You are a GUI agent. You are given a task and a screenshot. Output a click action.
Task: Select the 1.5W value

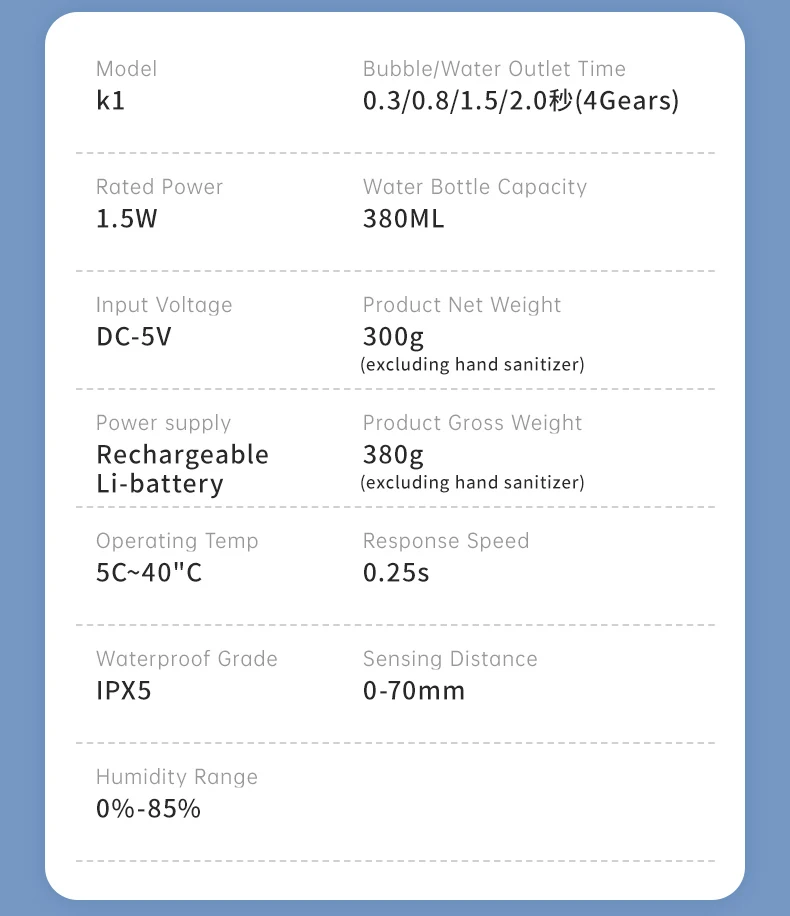(127, 218)
